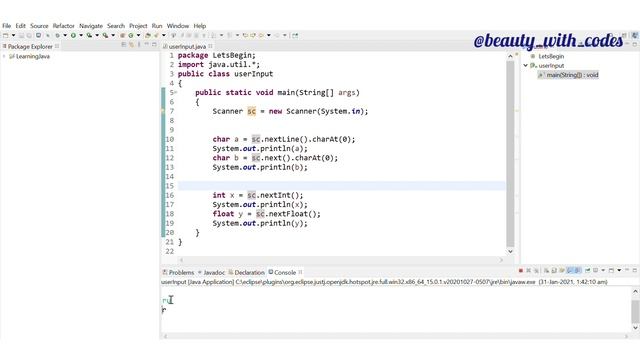Click the Console scrollbar up arrow
This screenshot has height=360, width=640.
(635, 291)
